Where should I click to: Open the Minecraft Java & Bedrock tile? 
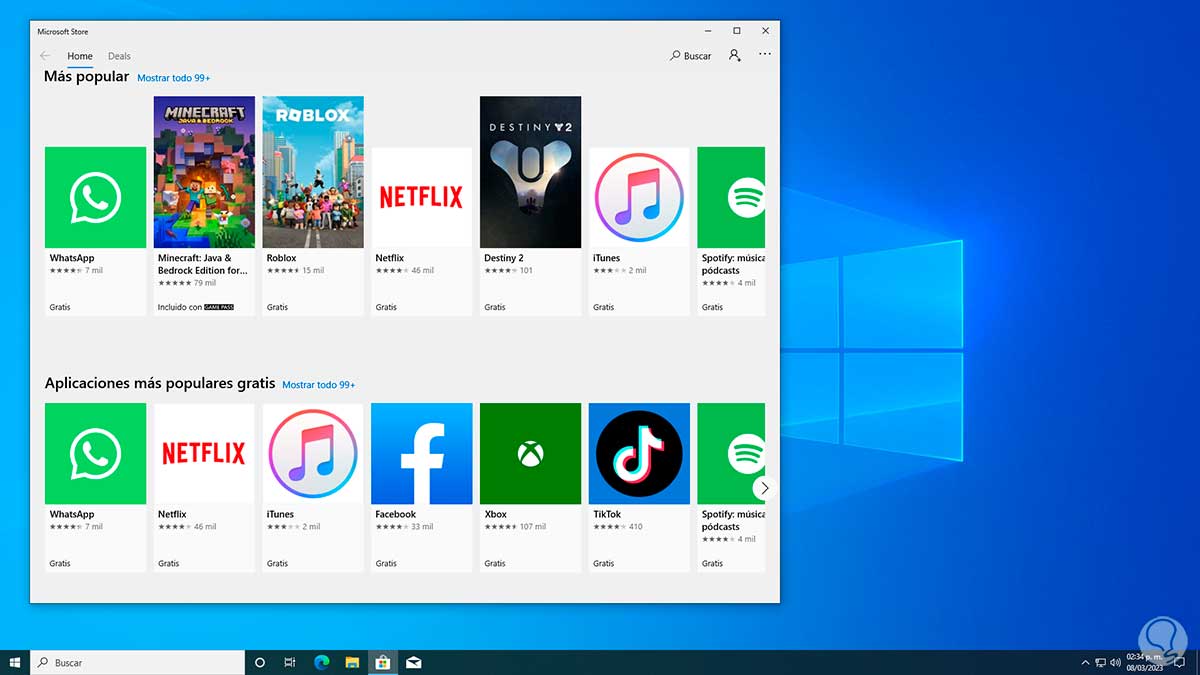pos(204,206)
